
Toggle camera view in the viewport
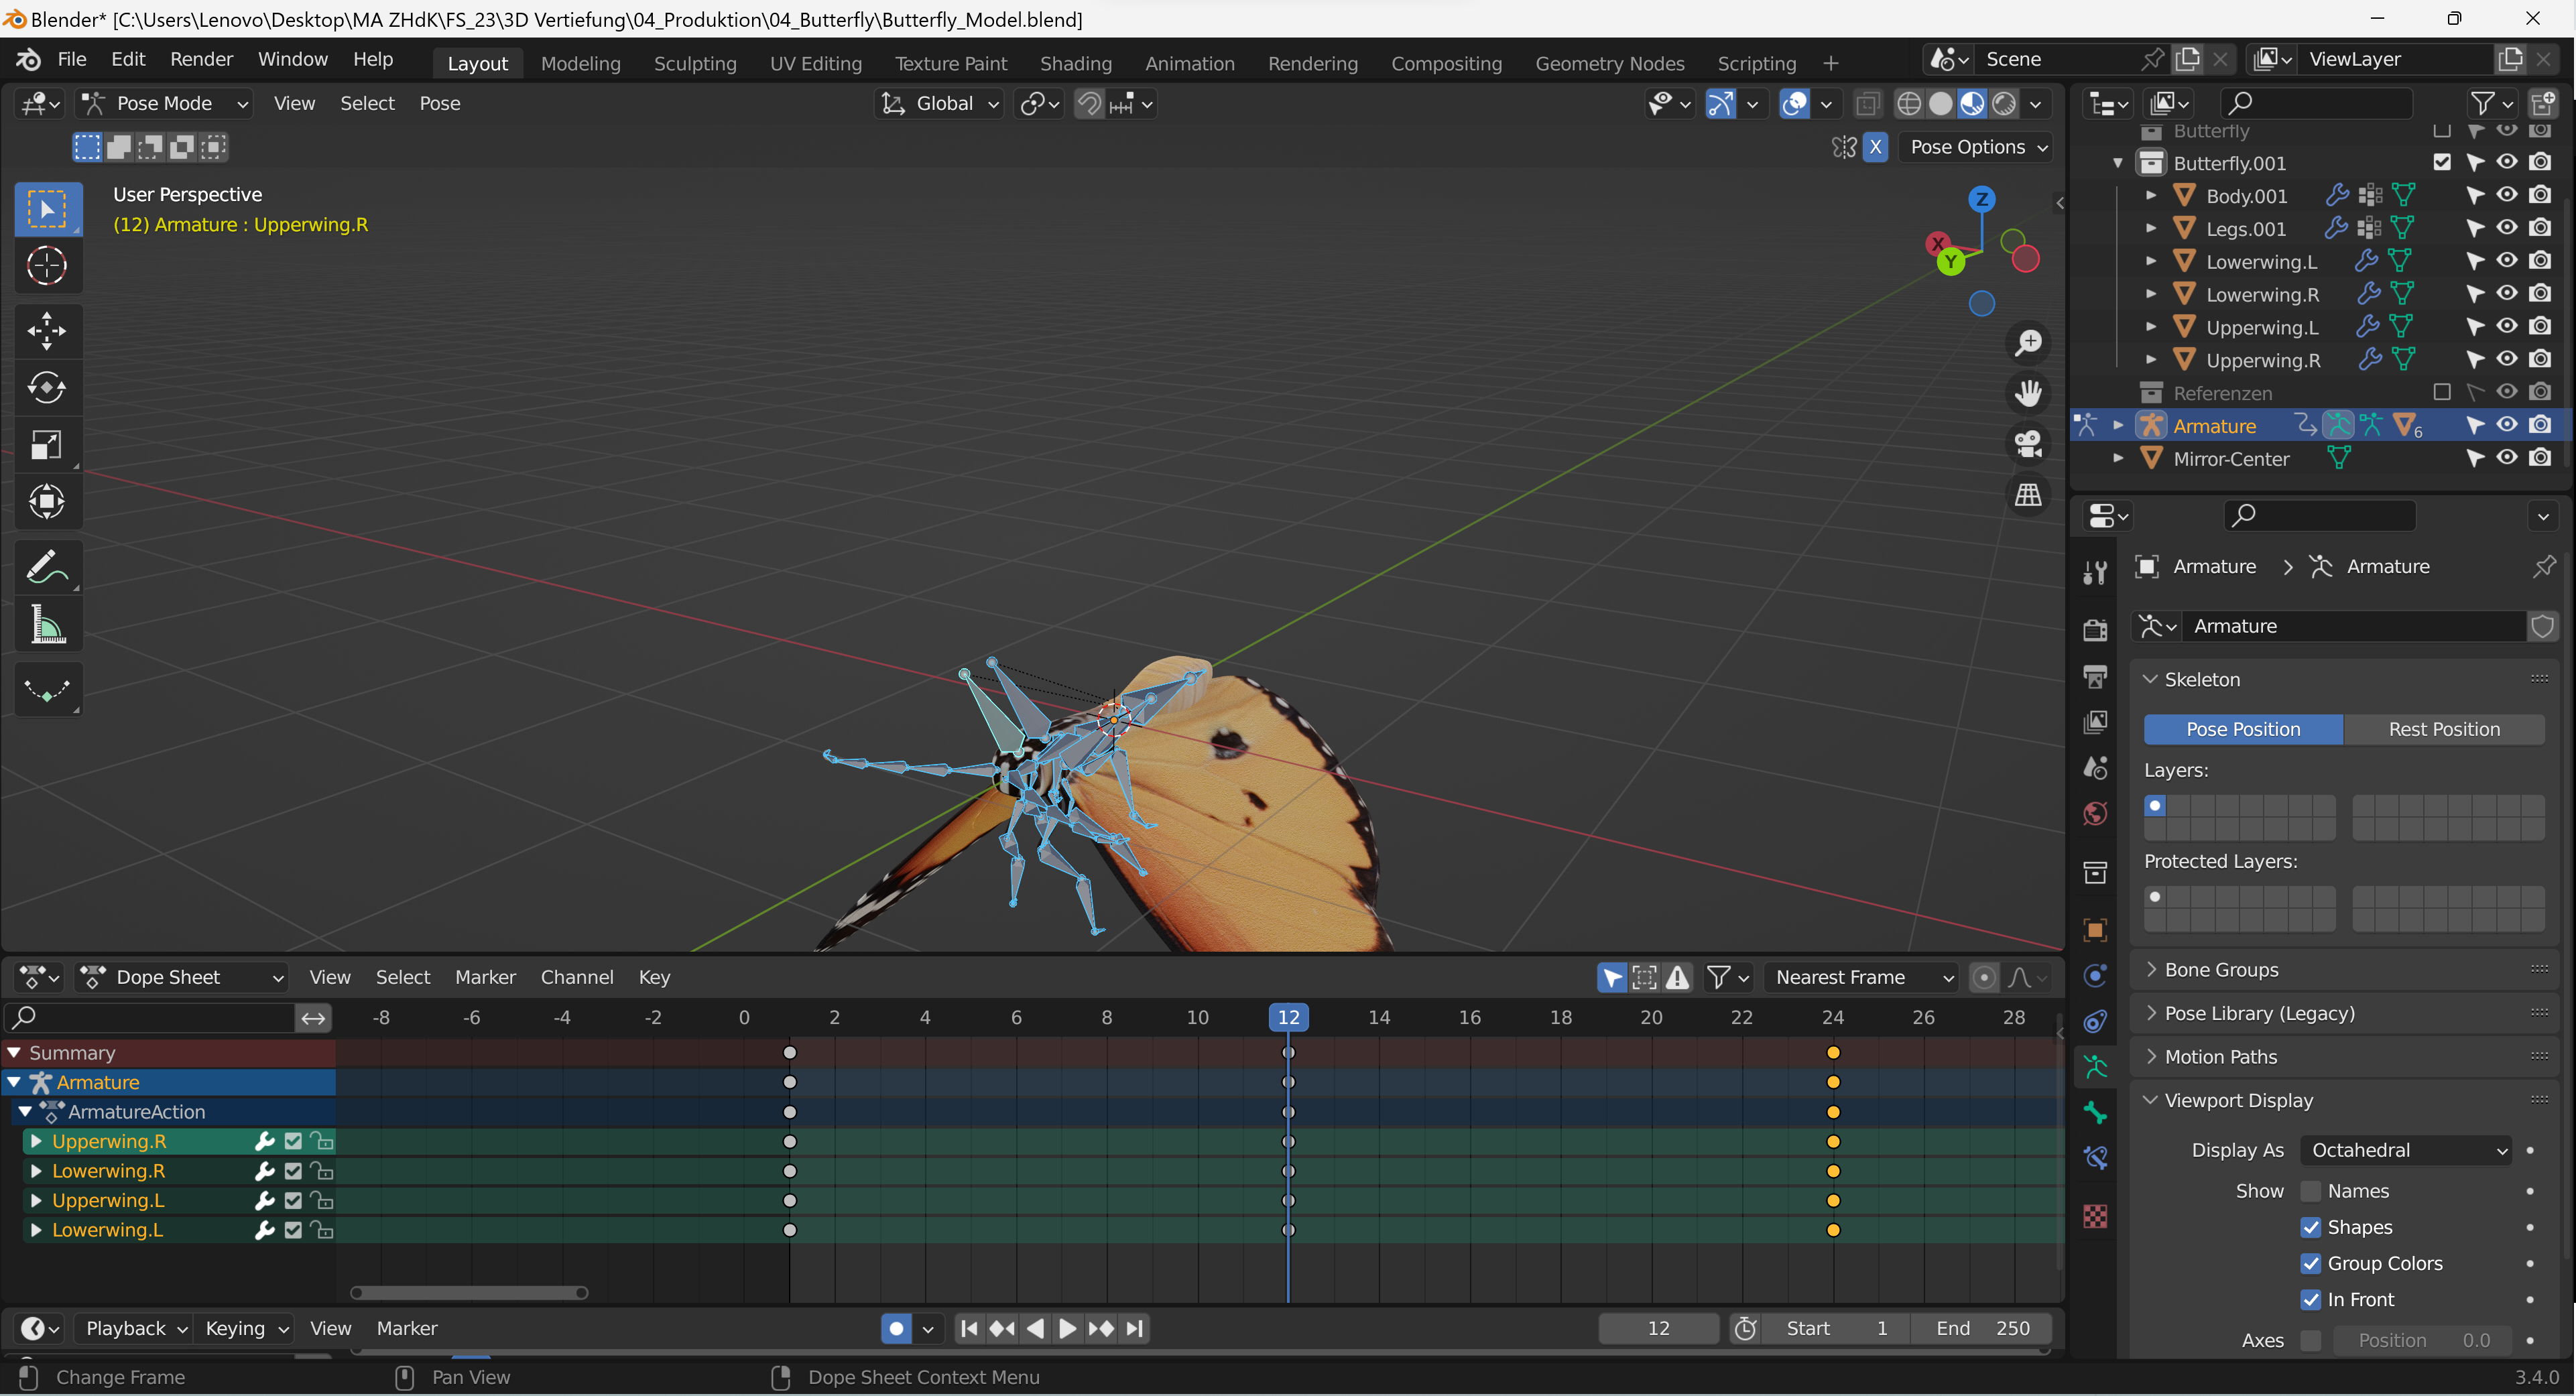(2028, 444)
